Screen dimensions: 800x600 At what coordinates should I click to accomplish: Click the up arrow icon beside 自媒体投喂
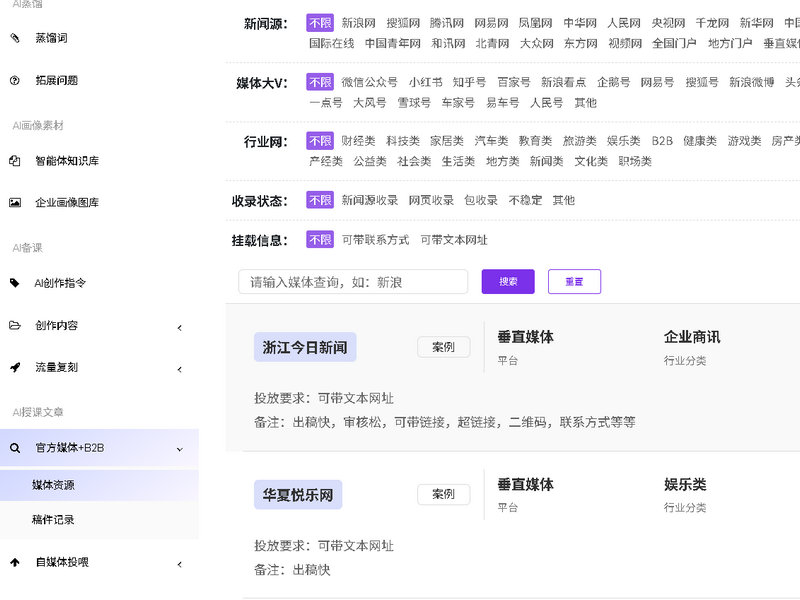[14, 562]
